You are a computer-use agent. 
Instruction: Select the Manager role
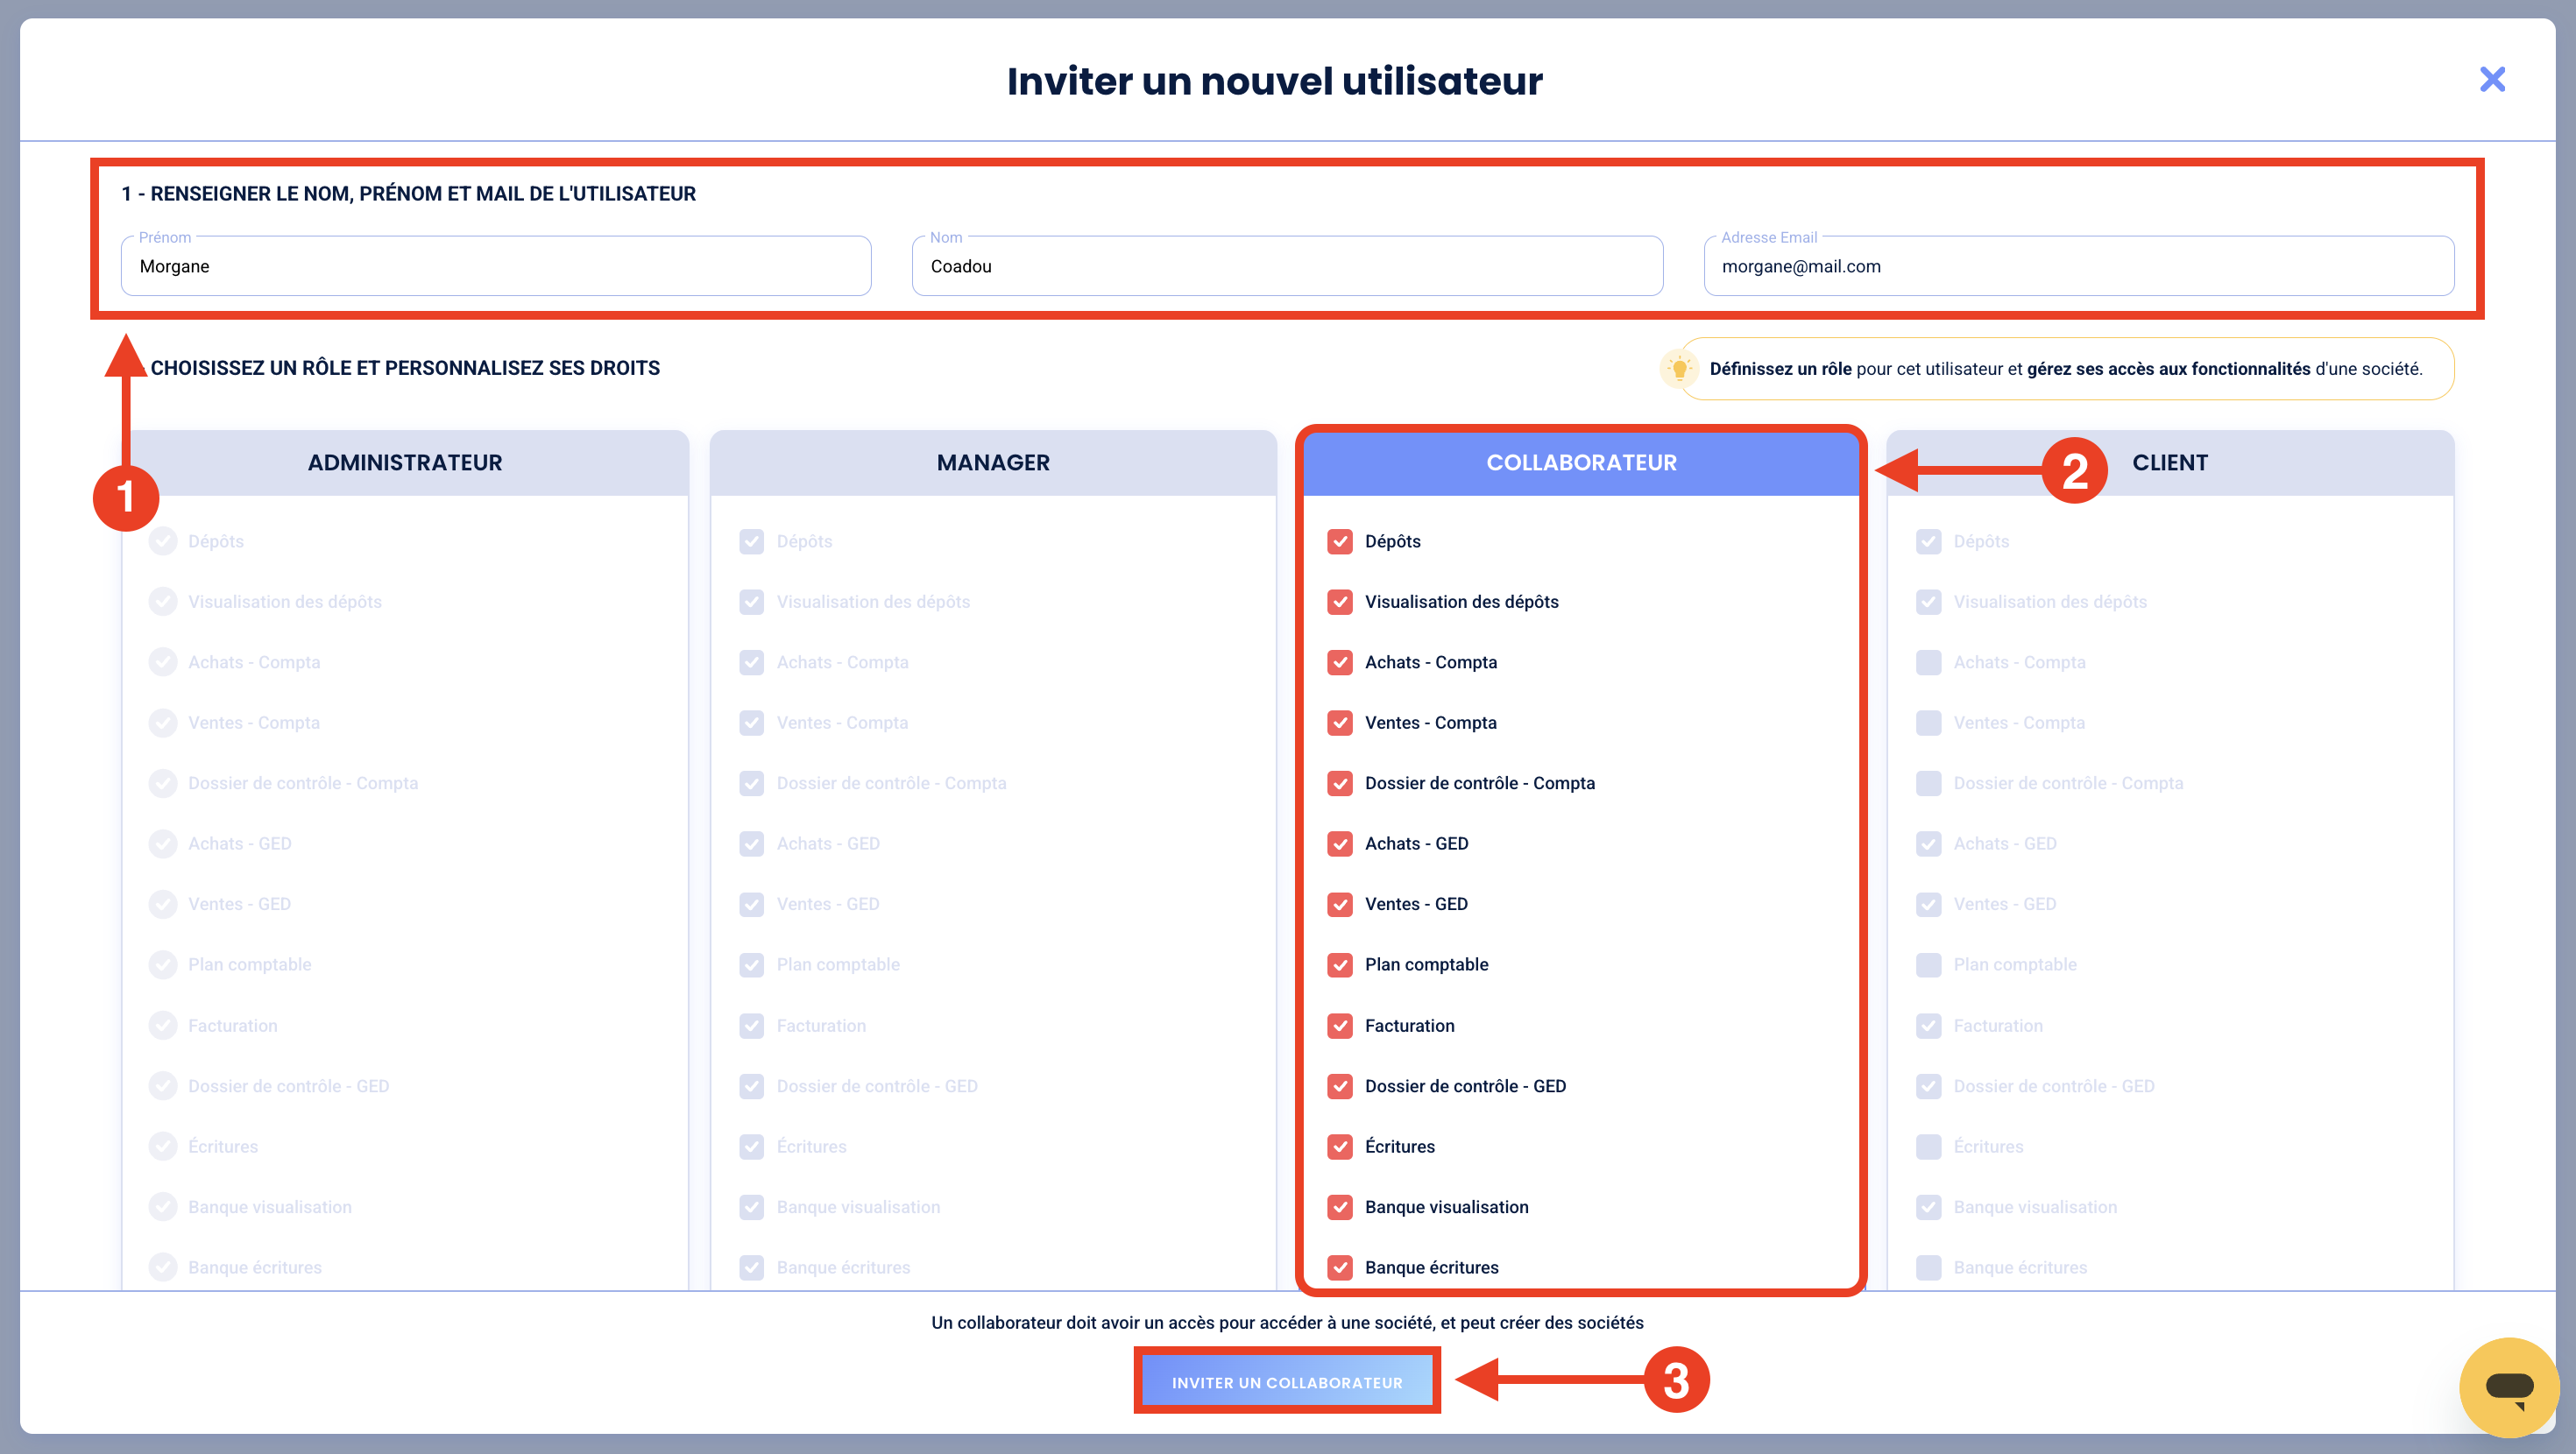pyautogui.click(x=993, y=463)
